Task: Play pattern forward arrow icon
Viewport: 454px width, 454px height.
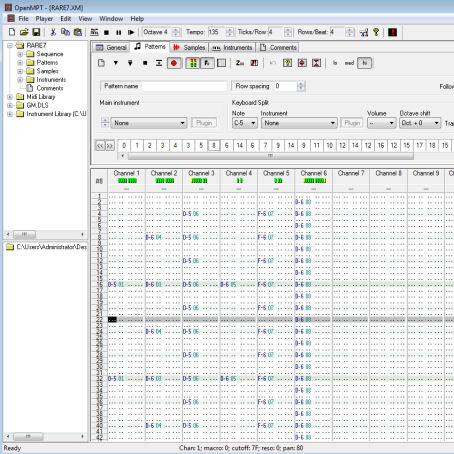Action: click(x=131, y=32)
